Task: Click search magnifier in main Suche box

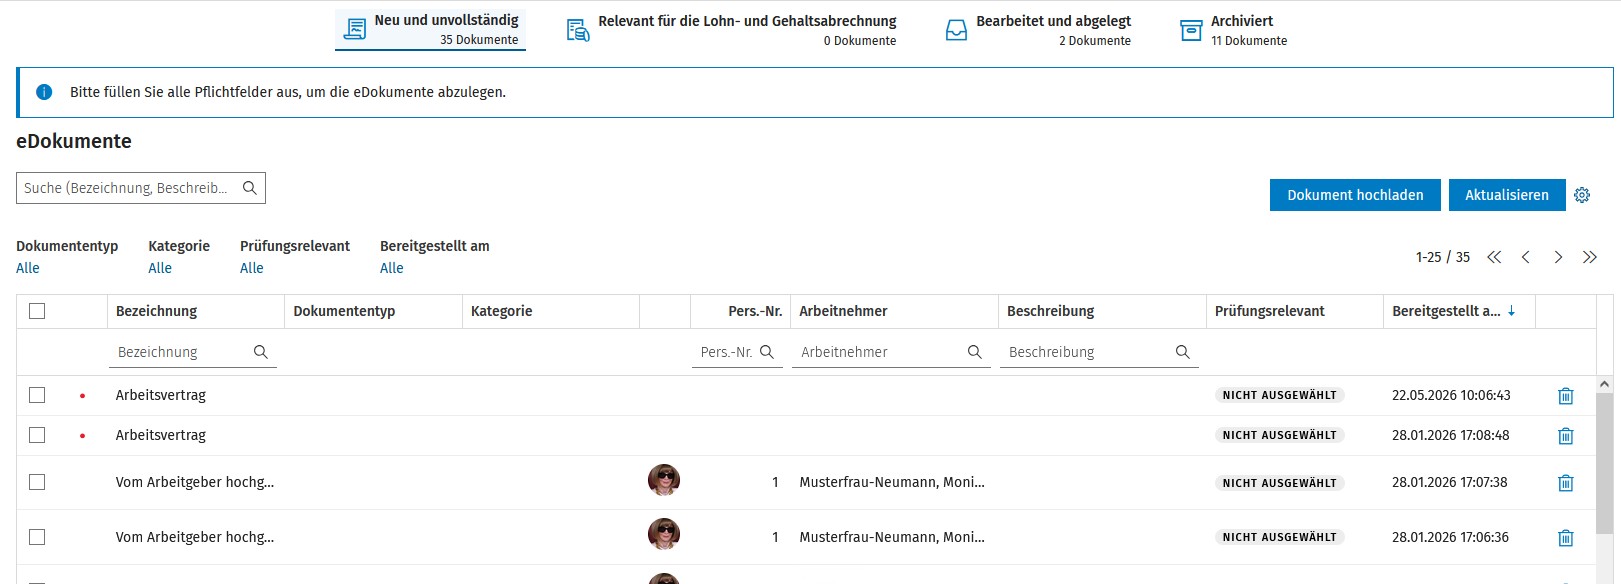Action: pos(250,188)
